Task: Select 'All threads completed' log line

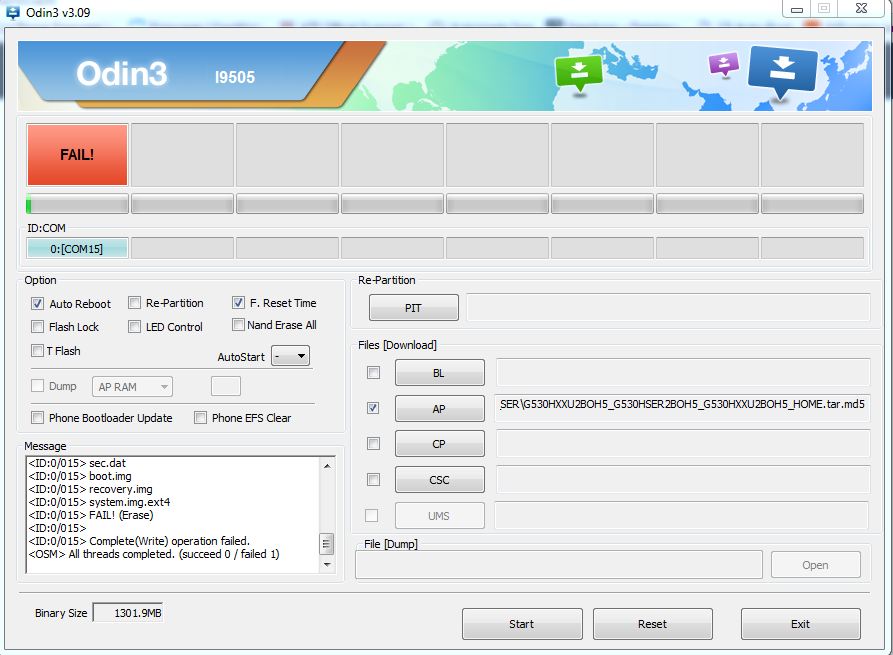Action: 154,554
